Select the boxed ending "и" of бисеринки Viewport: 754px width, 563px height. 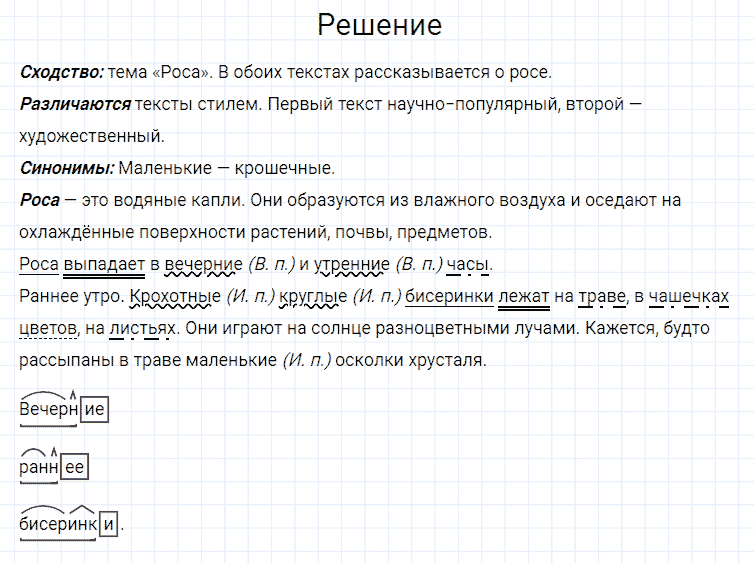tap(109, 523)
